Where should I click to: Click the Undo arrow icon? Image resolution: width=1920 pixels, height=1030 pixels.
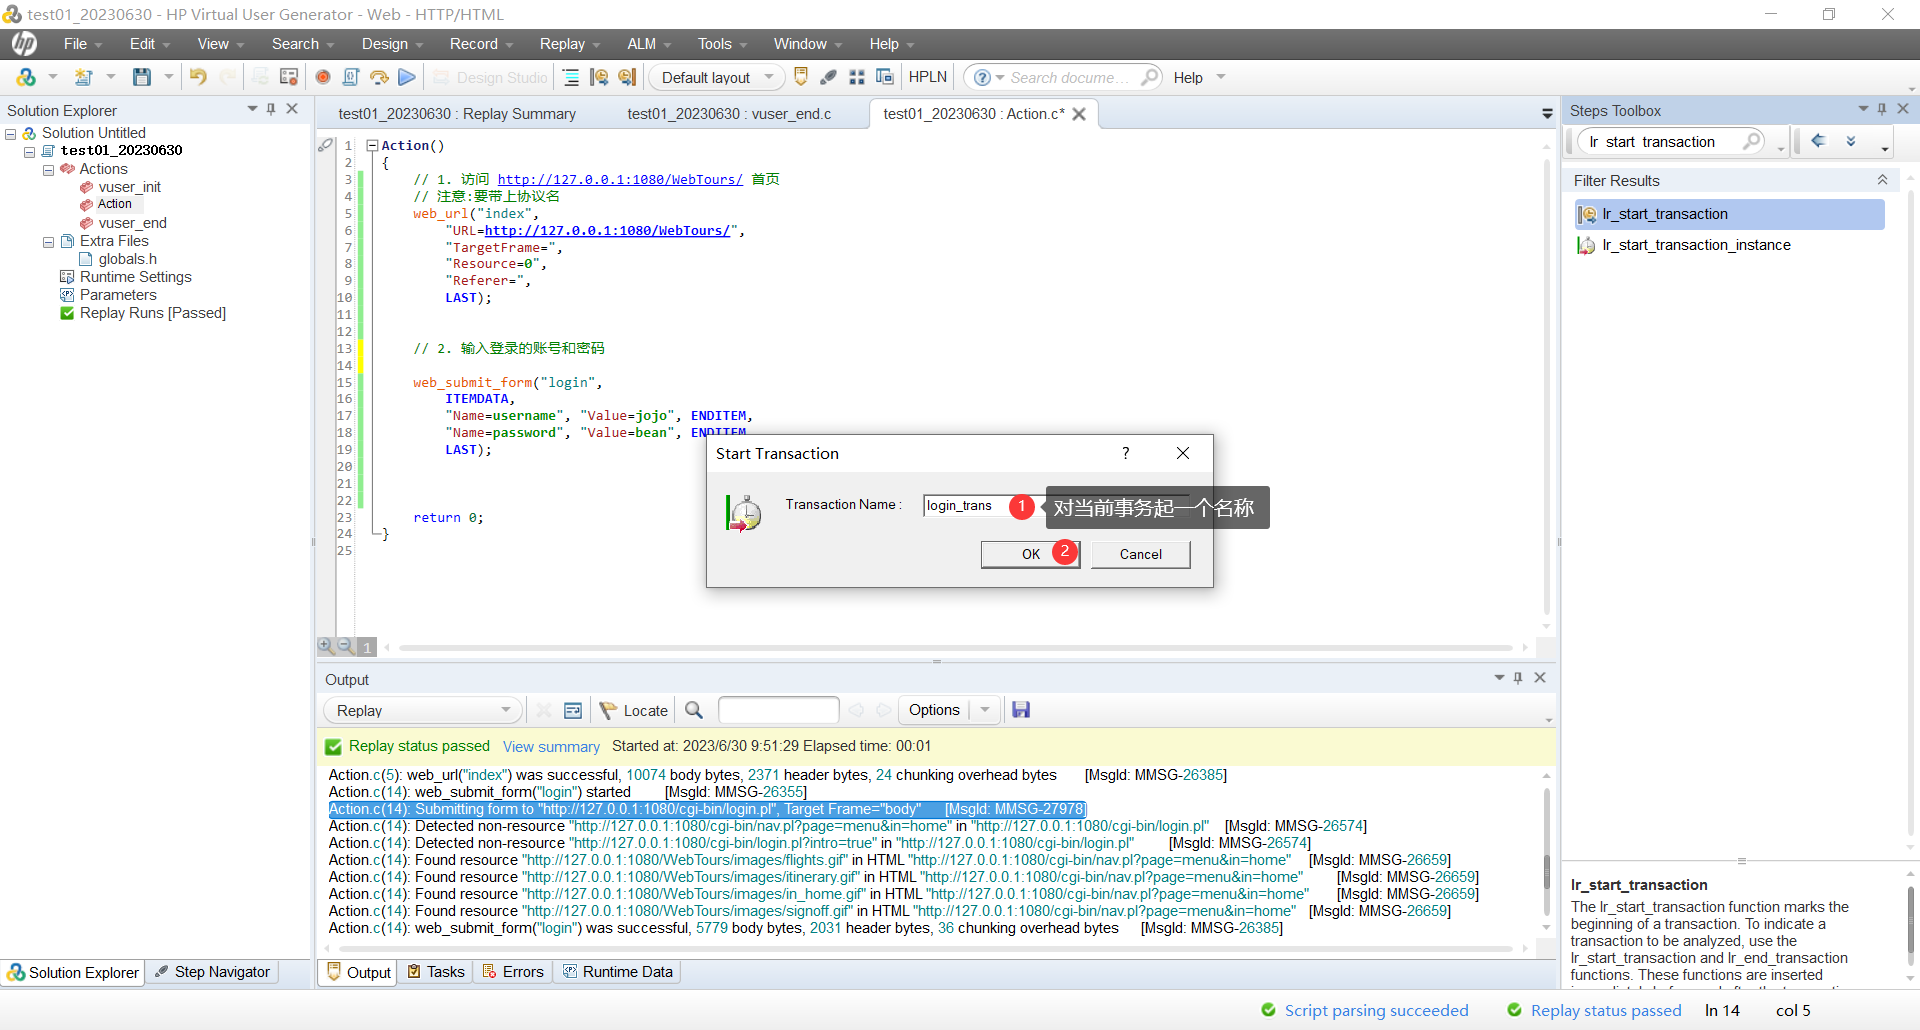(x=198, y=77)
